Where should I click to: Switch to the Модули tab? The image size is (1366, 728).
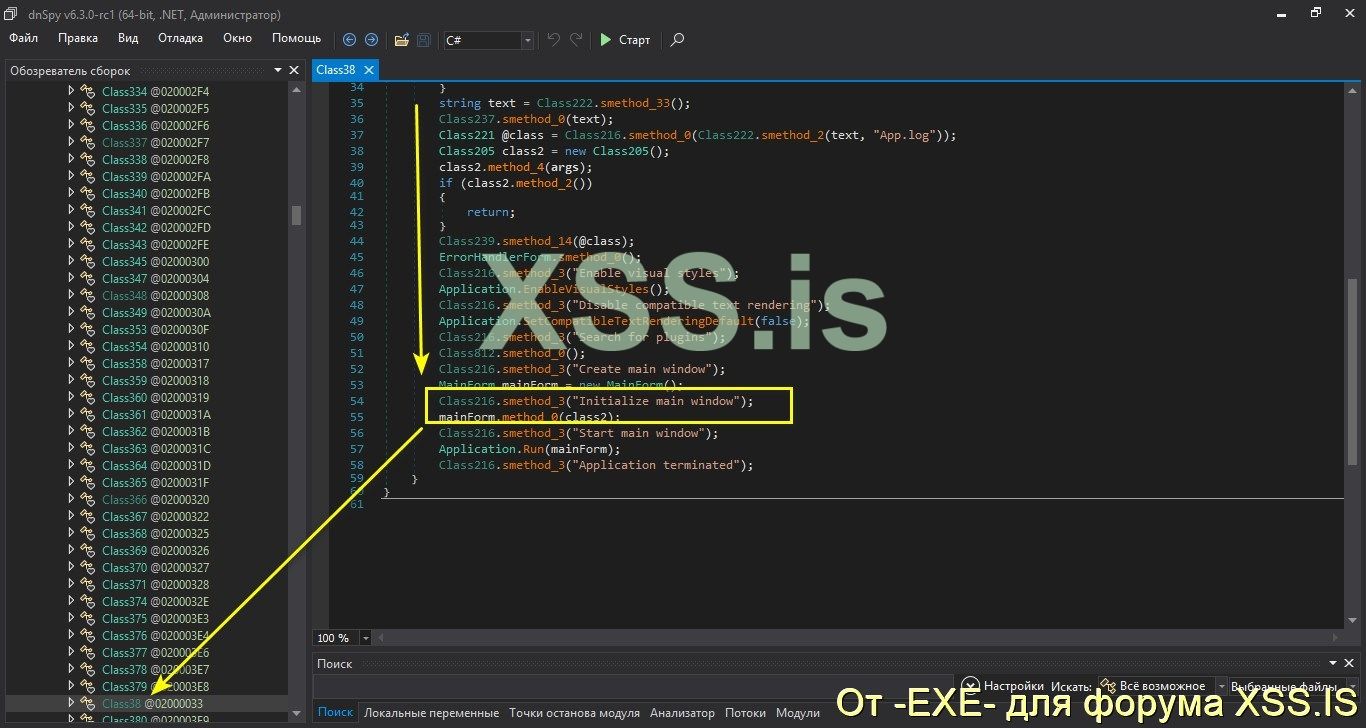pyautogui.click(x=797, y=713)
